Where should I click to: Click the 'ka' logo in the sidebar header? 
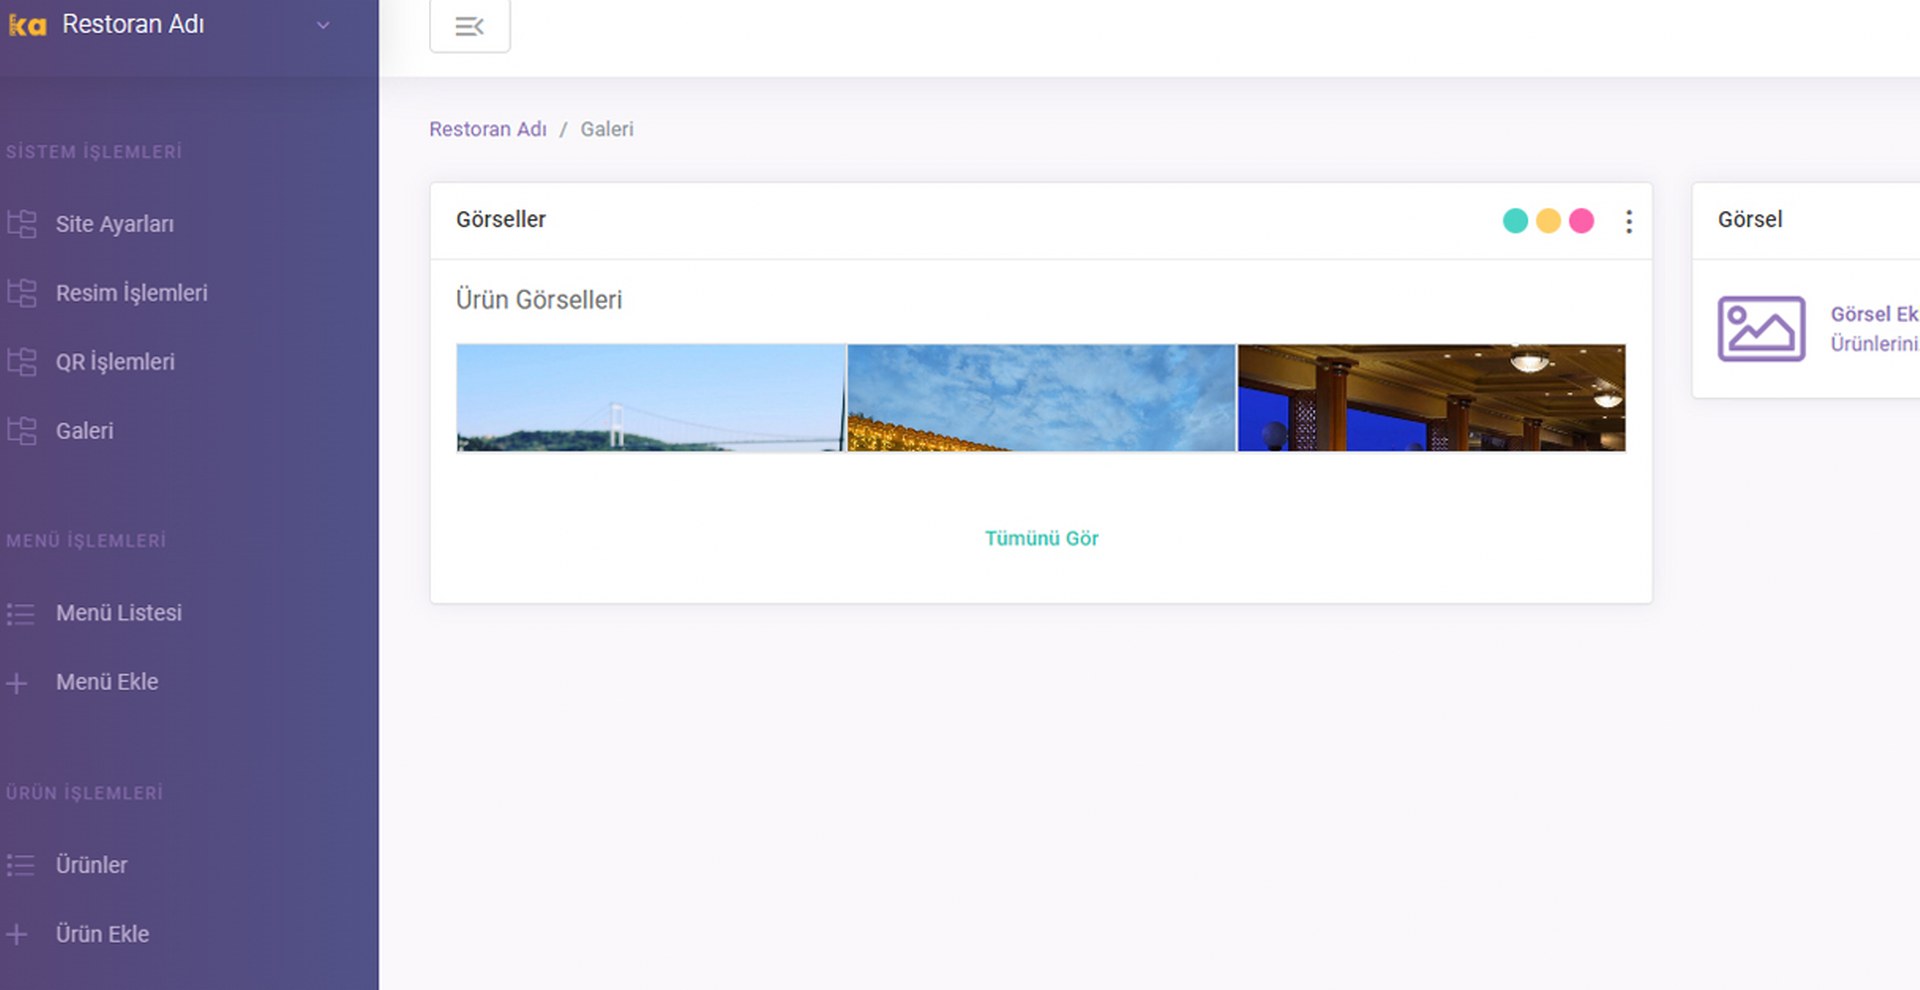(27, 25)
